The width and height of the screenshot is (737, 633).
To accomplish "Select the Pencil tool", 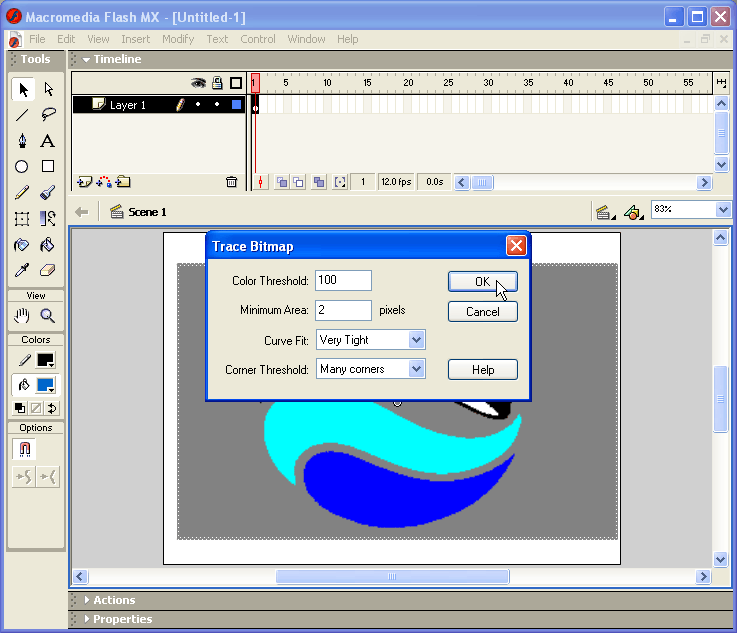I will (x=22, y=193).
